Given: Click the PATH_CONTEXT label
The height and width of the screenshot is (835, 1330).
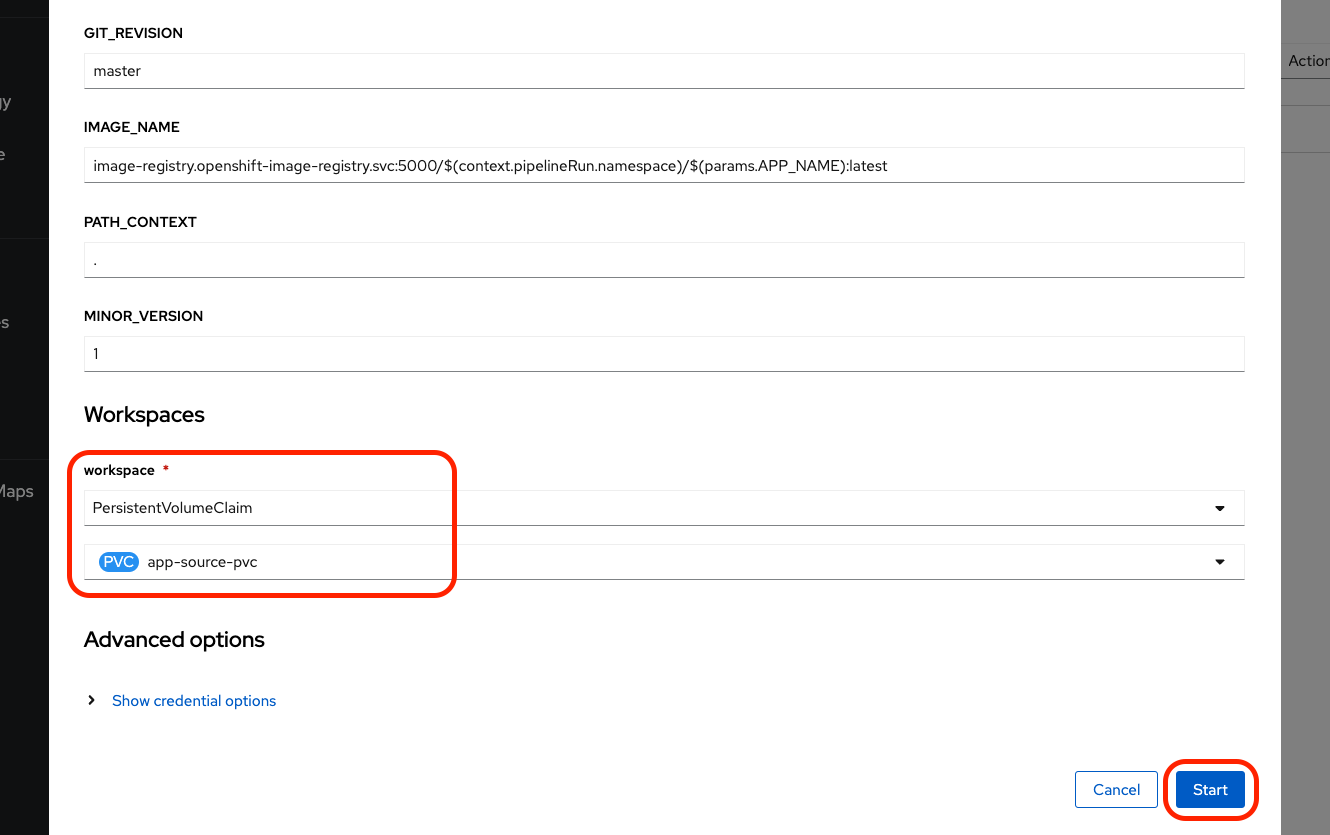Looking at the screenshot, I should 140,222.
